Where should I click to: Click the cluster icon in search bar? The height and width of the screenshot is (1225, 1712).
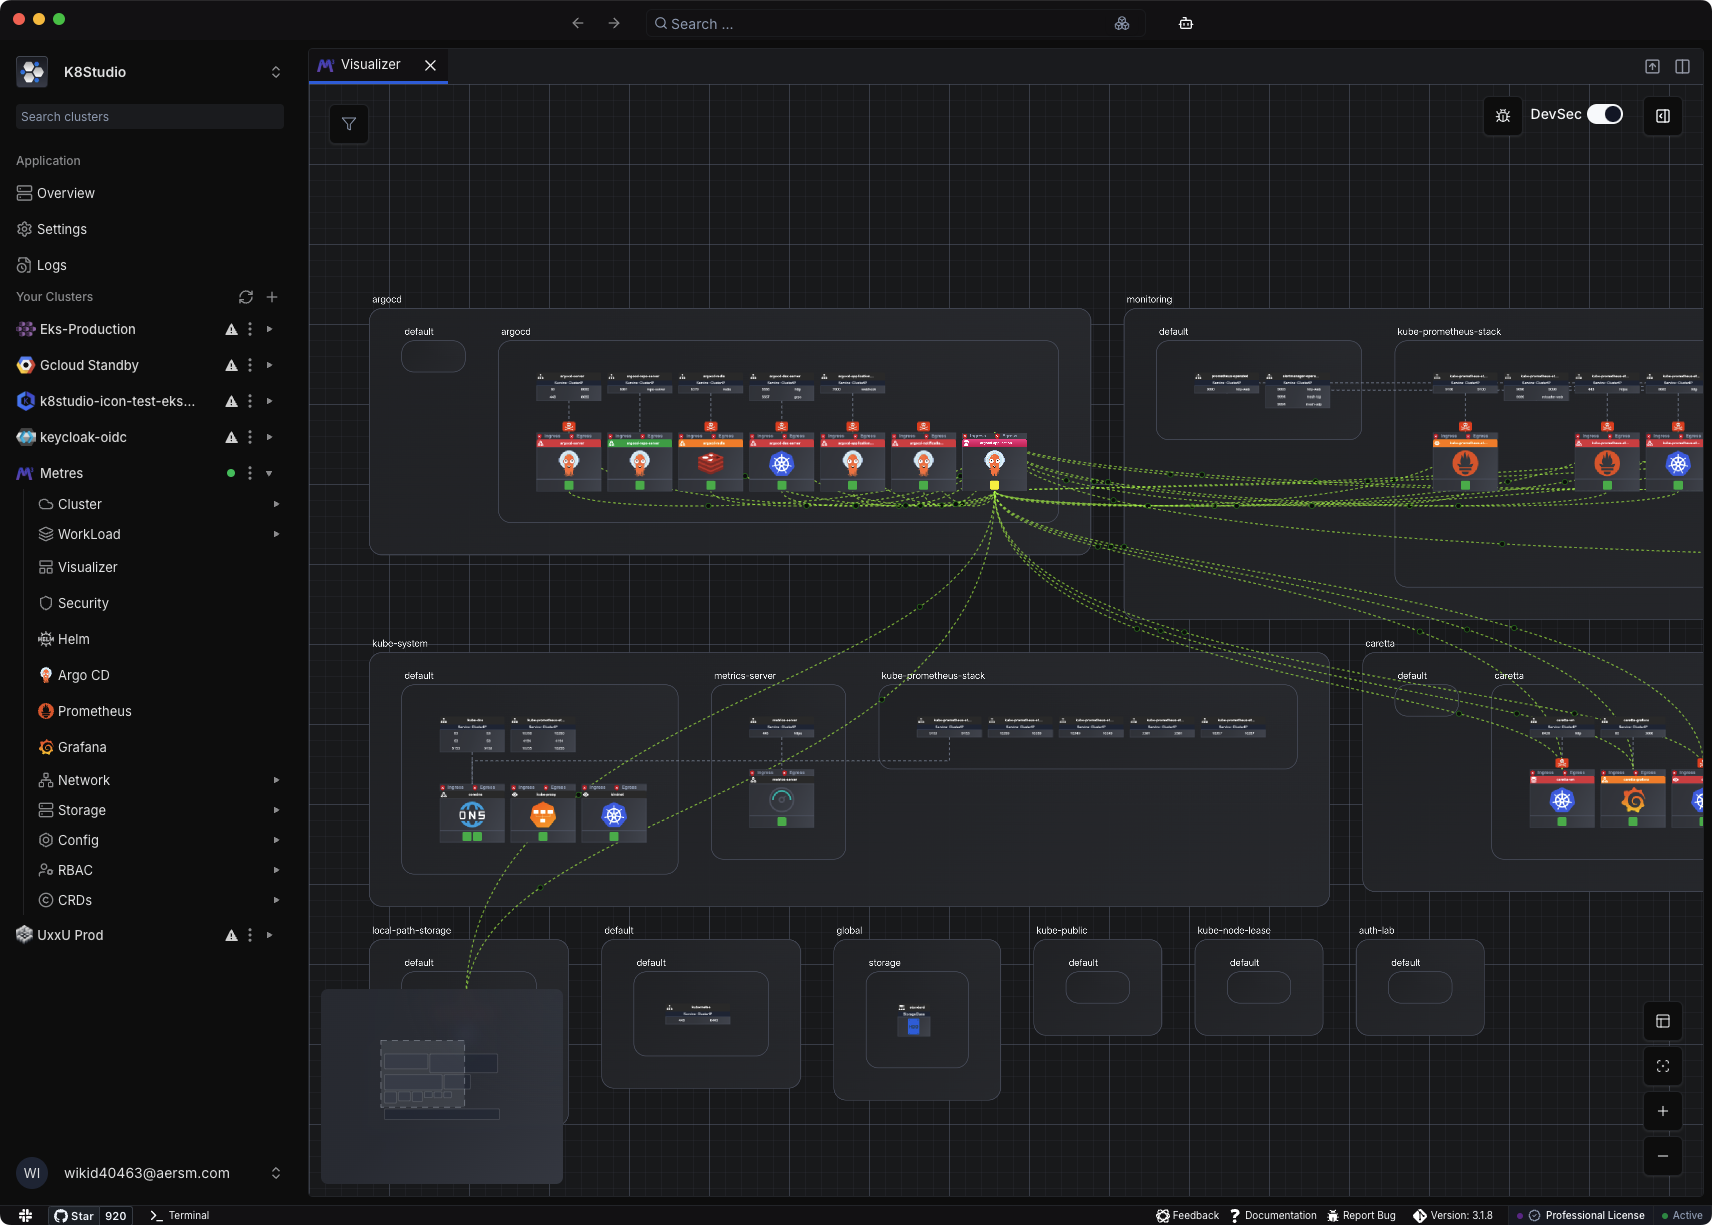(x=1122, y=23)
